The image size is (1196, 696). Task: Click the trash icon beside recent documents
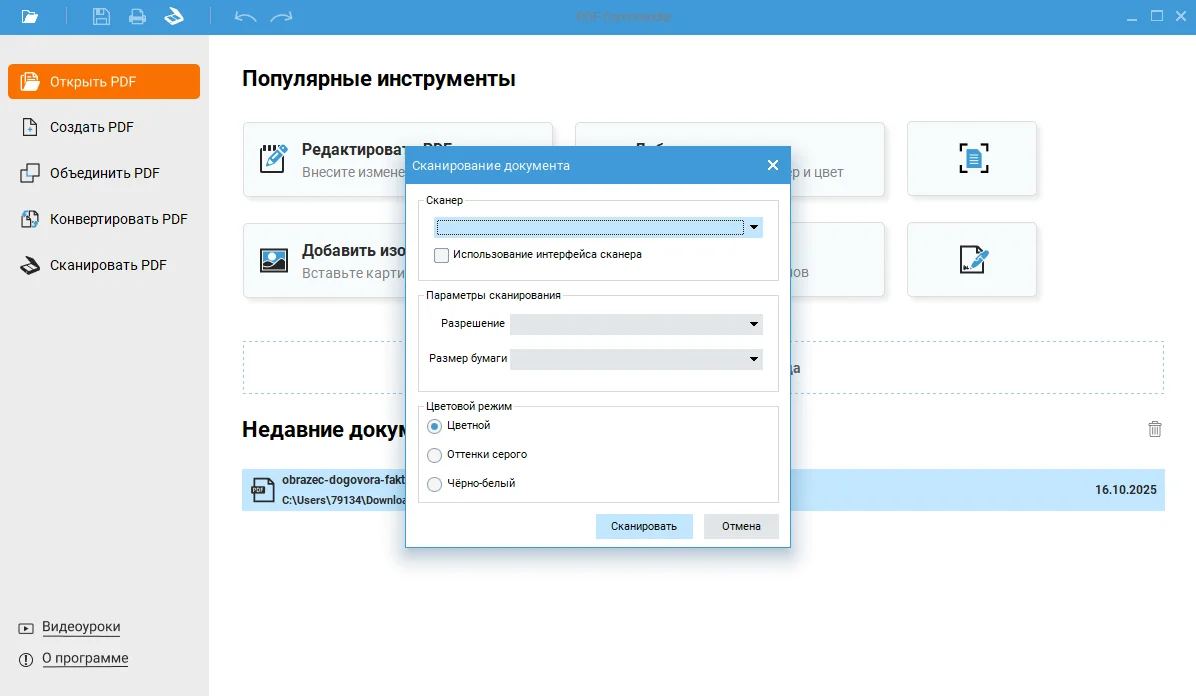coord(1155,429)
